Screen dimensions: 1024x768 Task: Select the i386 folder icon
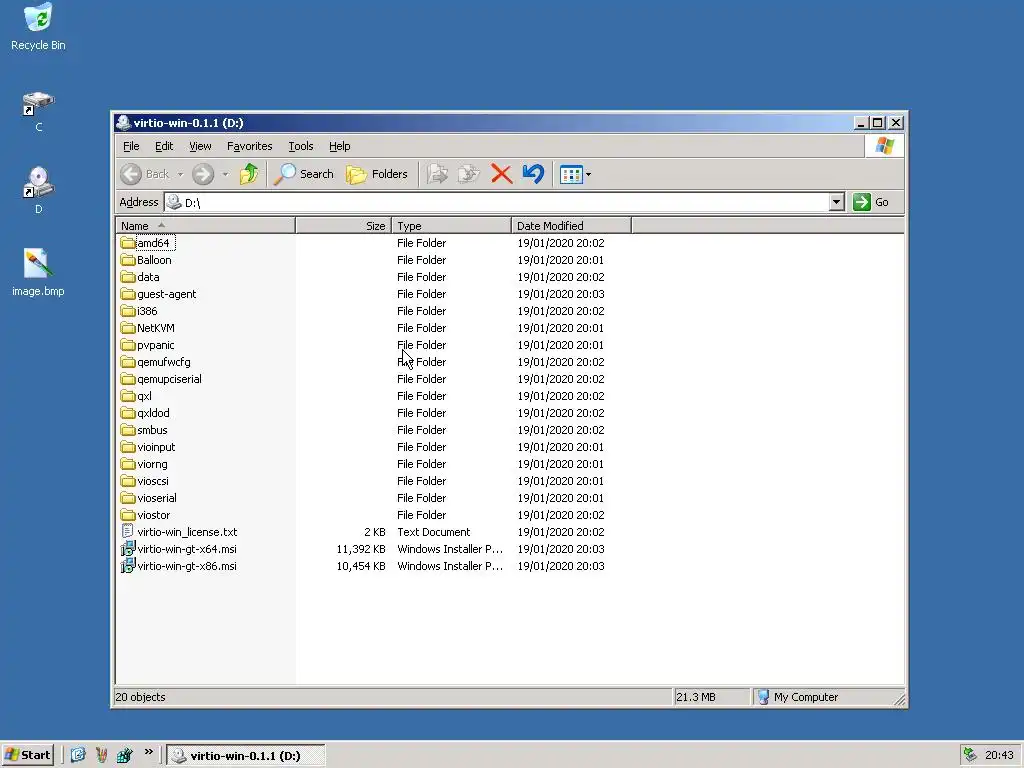(x=128, y=311)
